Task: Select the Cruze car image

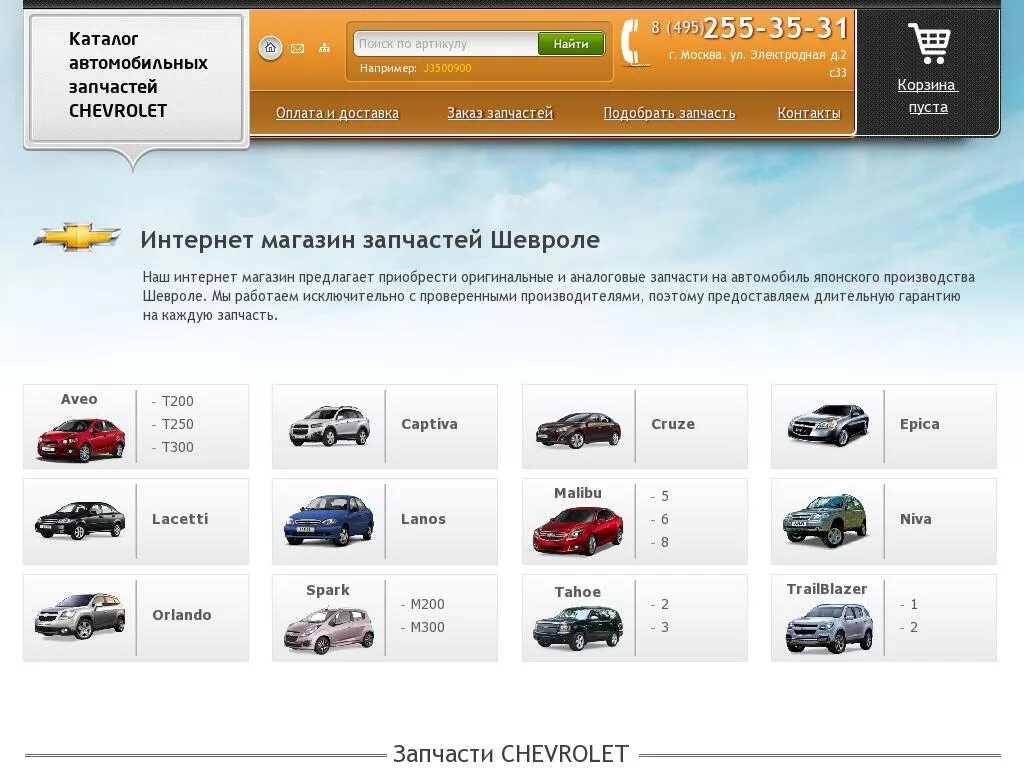Action: (578, 430)
